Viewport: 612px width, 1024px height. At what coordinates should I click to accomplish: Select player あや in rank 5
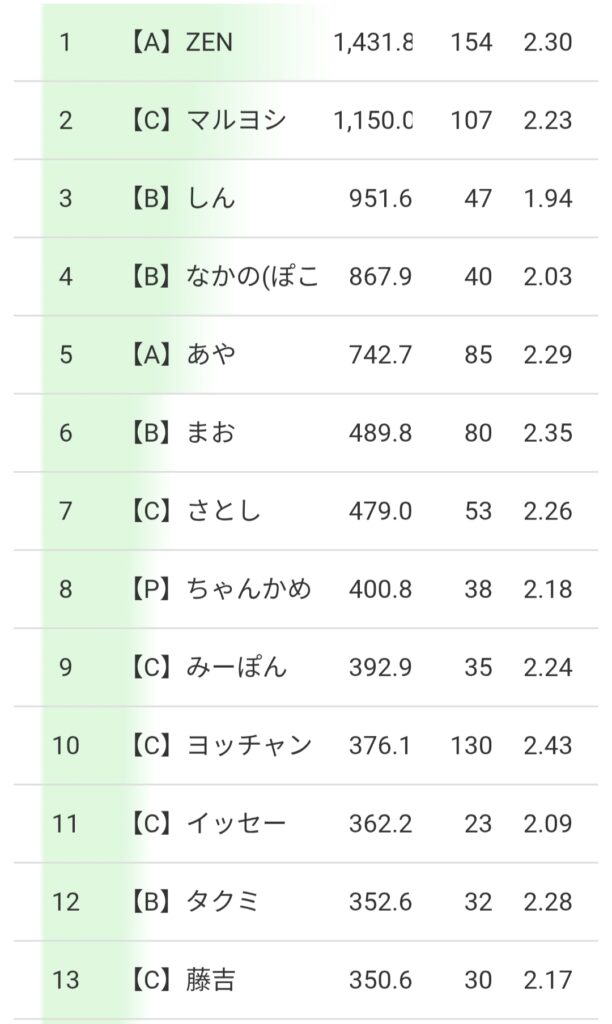211,355
